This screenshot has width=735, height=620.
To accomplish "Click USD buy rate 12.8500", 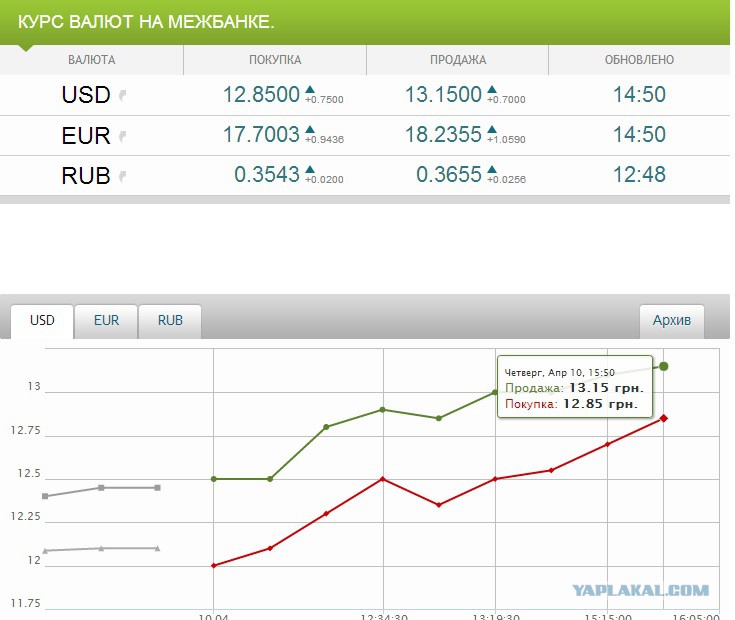I will coord(261,95).
